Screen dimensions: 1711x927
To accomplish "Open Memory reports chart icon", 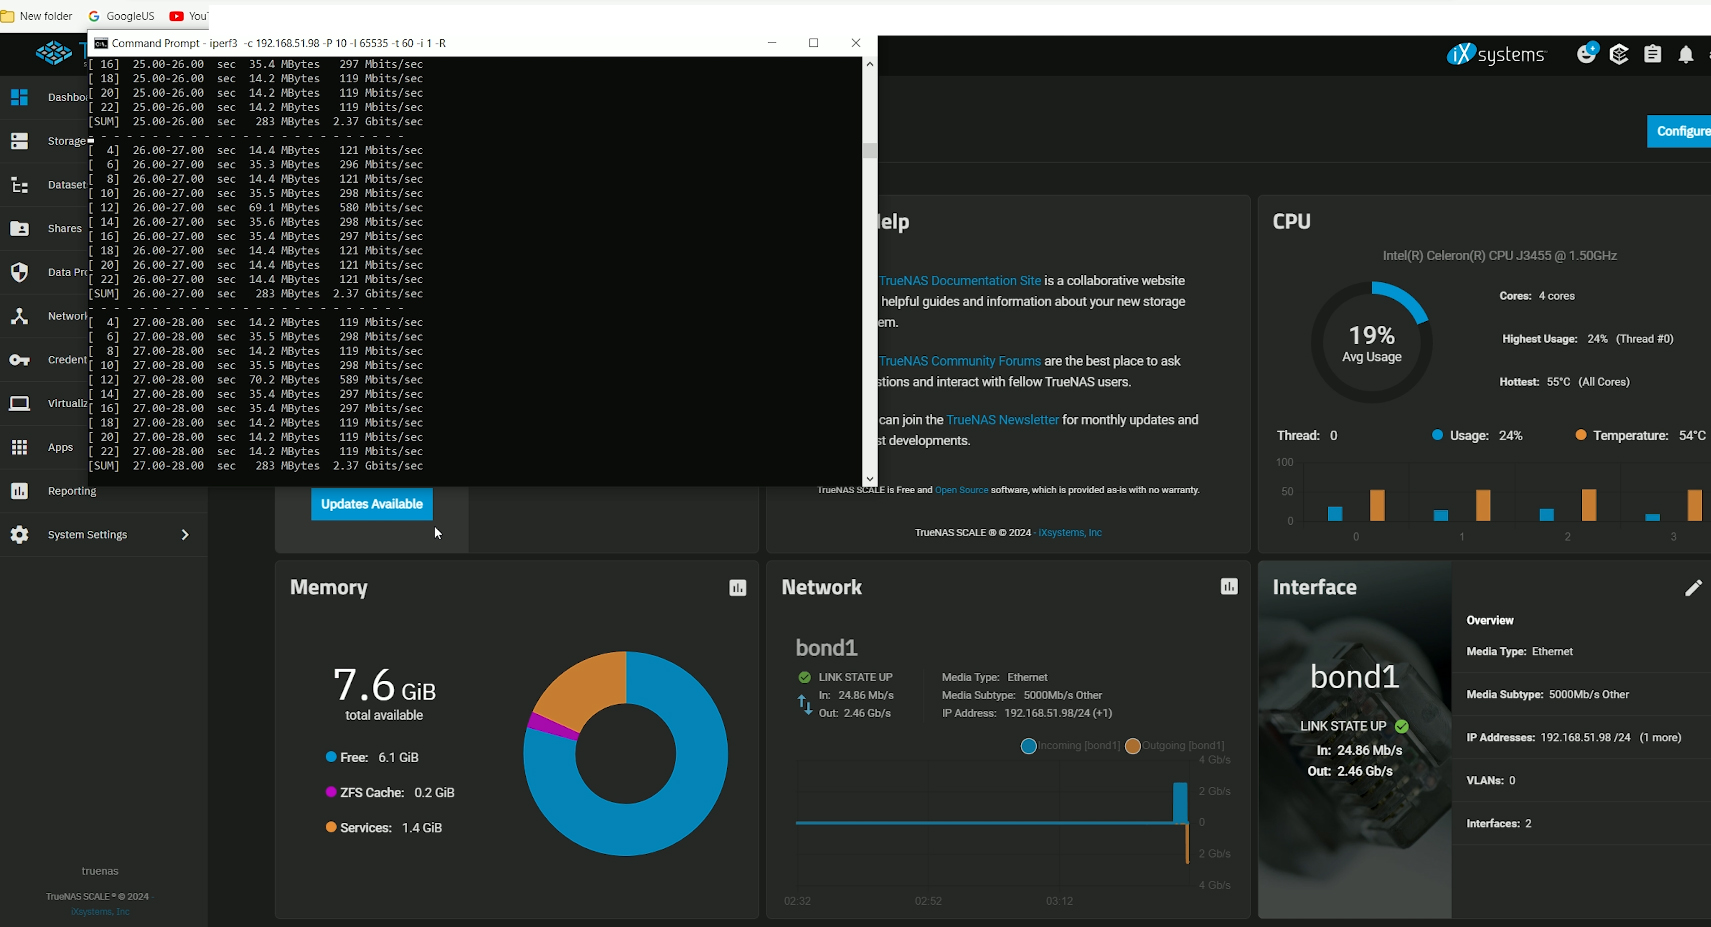I will pyautogui.click(x=738, y=588).
